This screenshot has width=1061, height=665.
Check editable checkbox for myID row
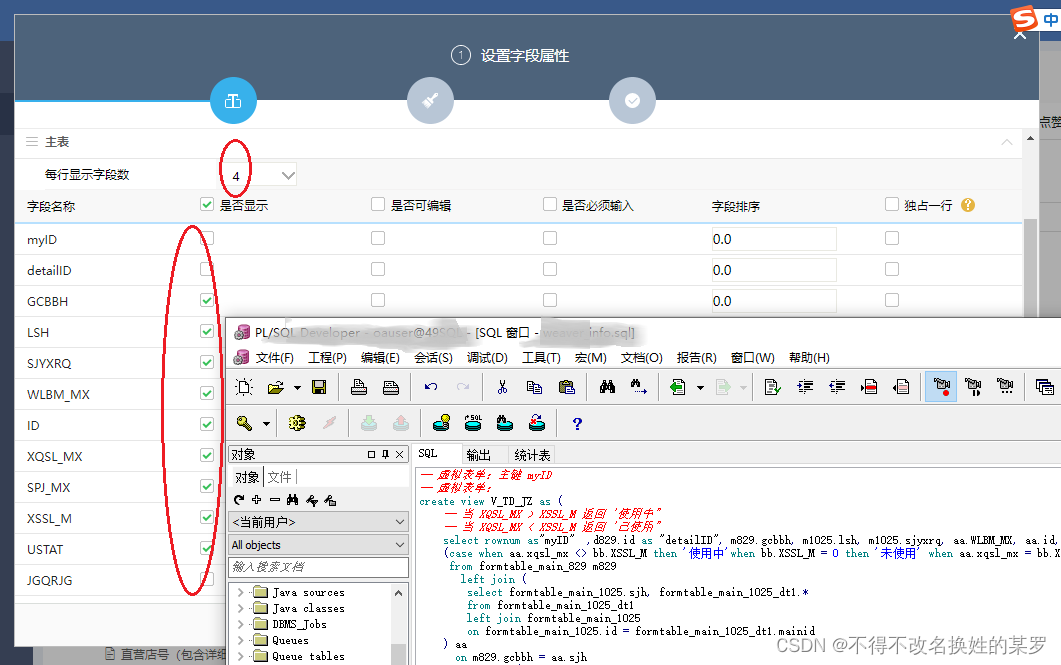click(378, 238)
